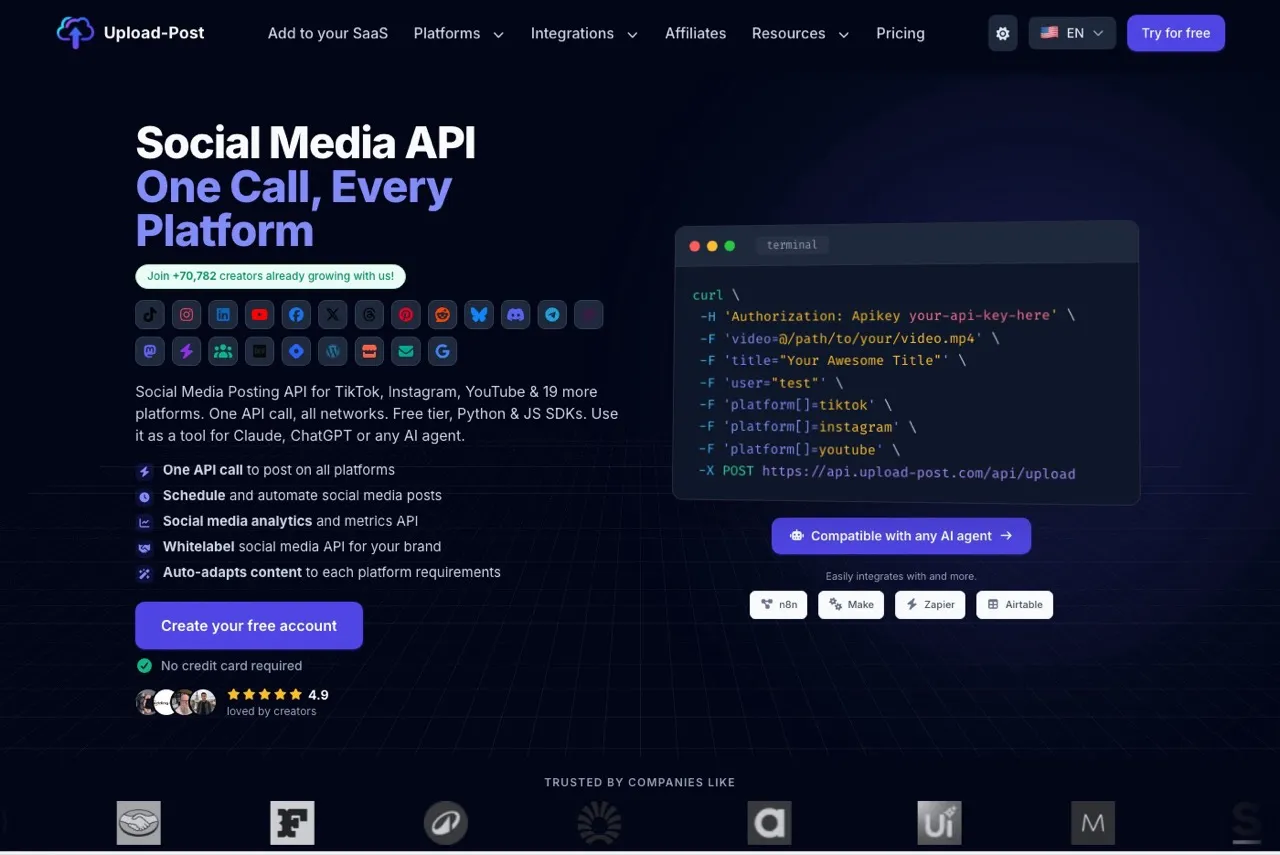Click the green envelope email icon
Image resolution: width=1280 pixels, height=855 pixels.
(x=406, y=351)
